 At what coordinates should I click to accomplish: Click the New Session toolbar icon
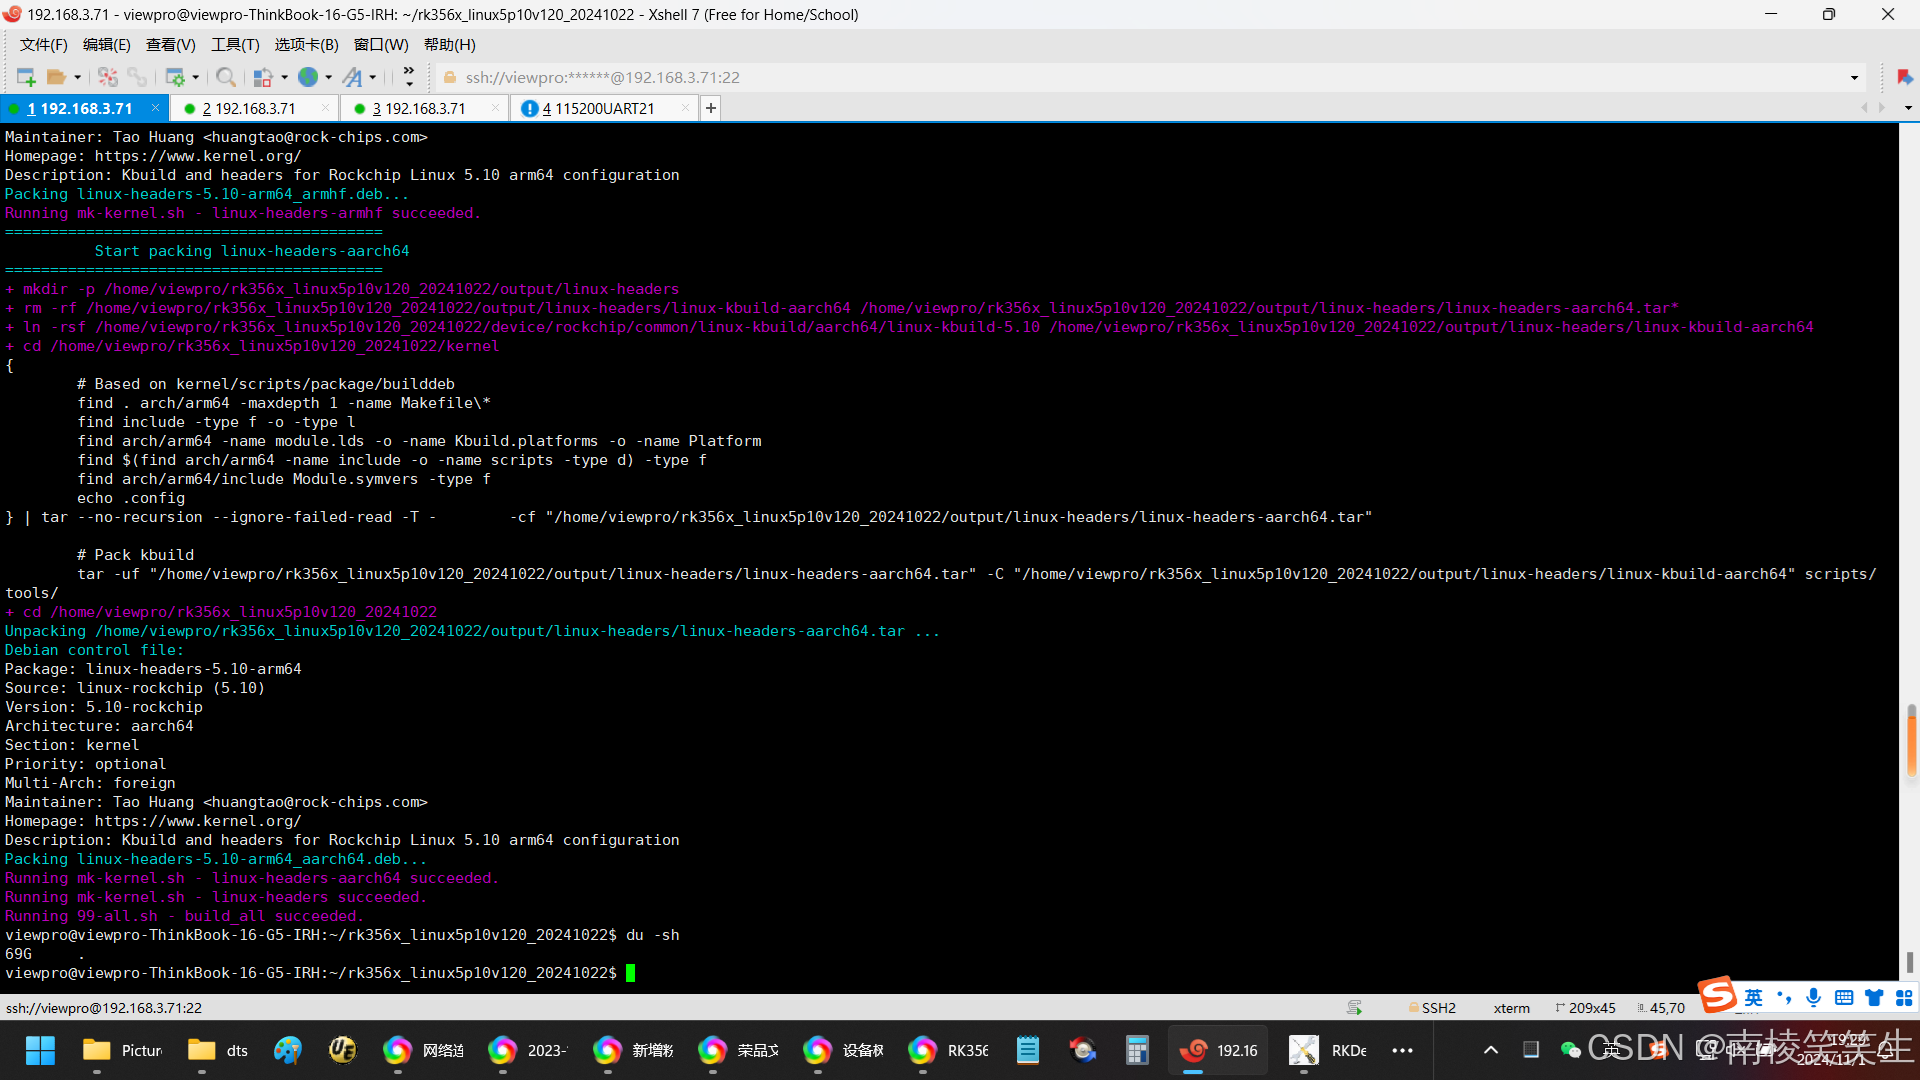[26, 77]
